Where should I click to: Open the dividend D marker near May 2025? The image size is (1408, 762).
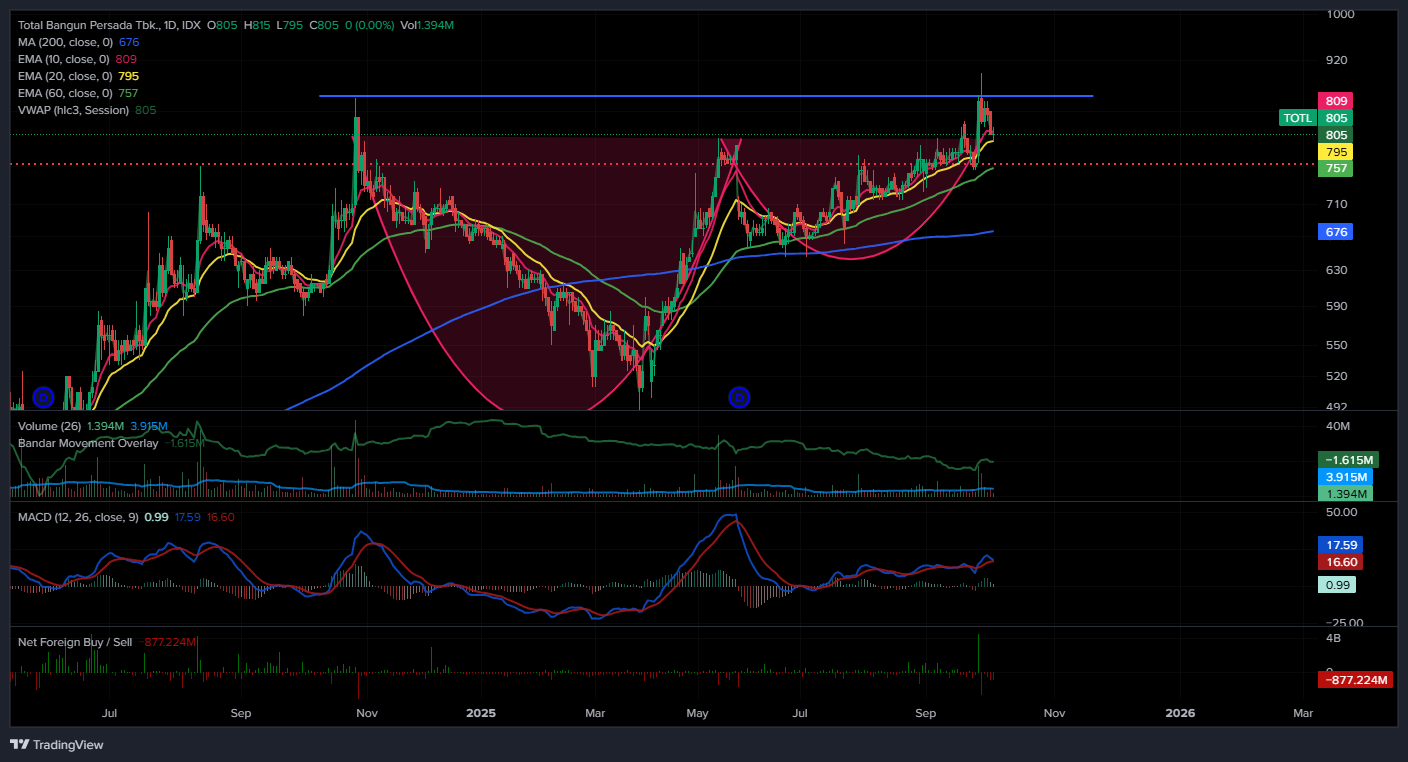click(x=739, y=398)
